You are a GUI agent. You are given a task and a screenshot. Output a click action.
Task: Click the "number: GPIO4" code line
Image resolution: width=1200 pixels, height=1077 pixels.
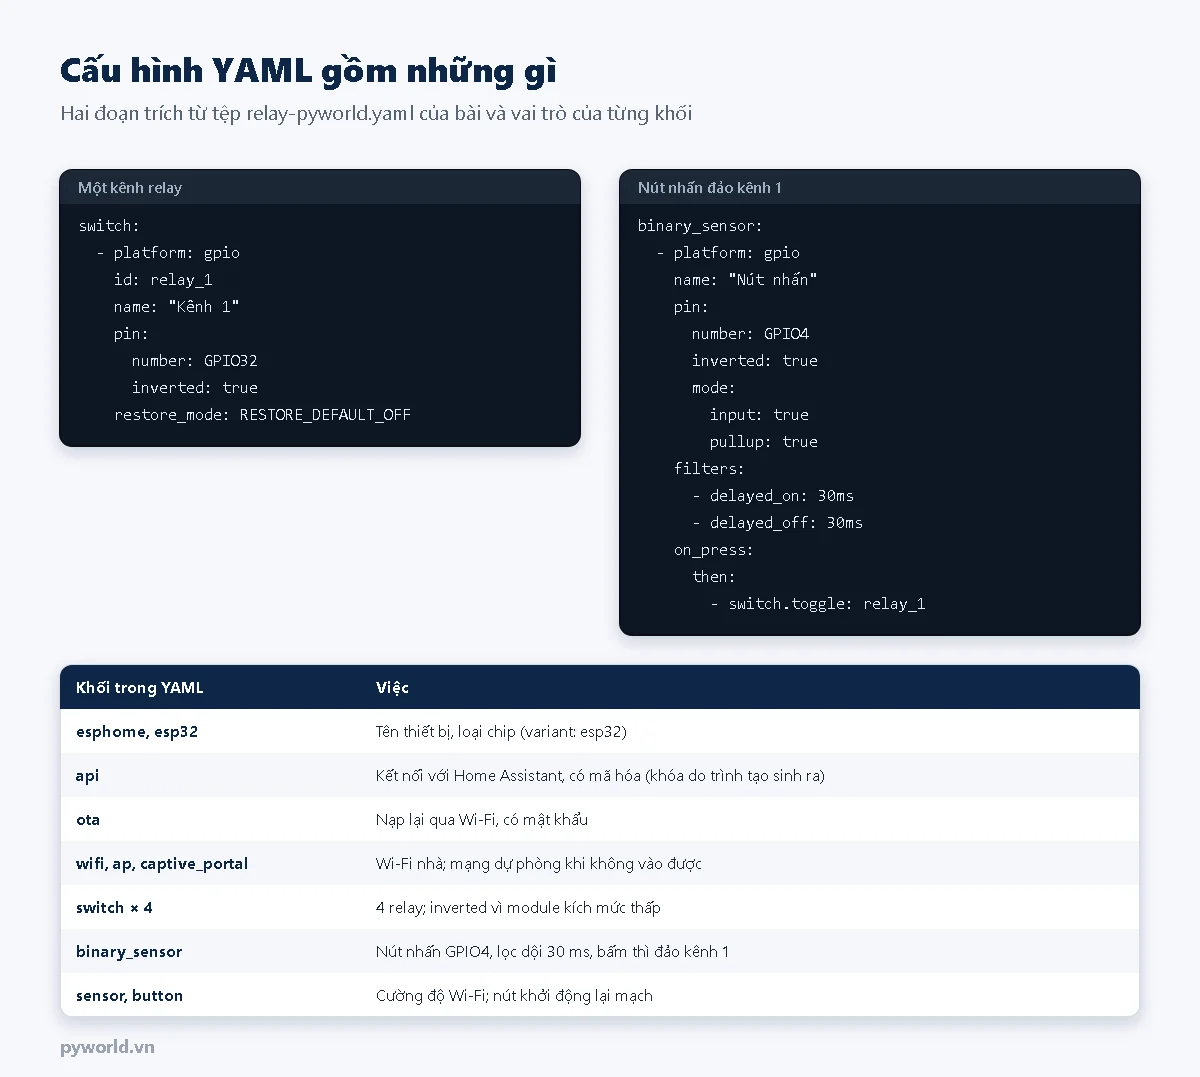[x=750, y=334]
